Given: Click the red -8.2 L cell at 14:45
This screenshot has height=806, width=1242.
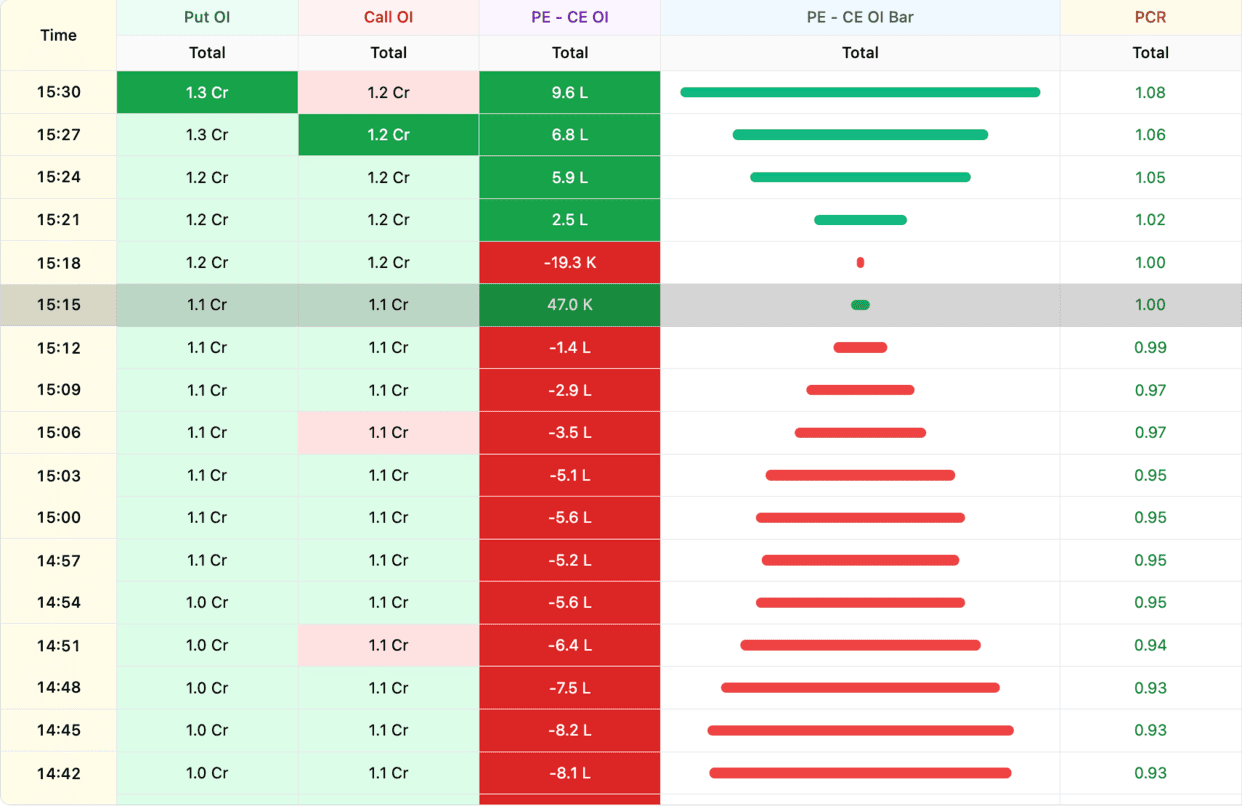Looking at the screenshot, I should point(569,730).
